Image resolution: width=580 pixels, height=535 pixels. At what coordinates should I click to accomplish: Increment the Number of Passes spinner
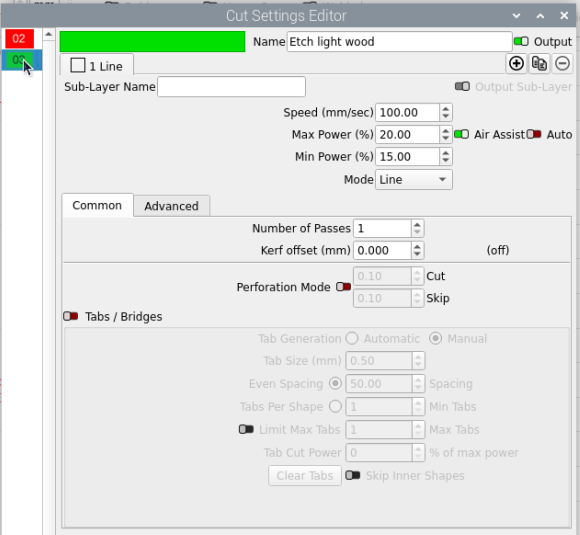(417, 225)
